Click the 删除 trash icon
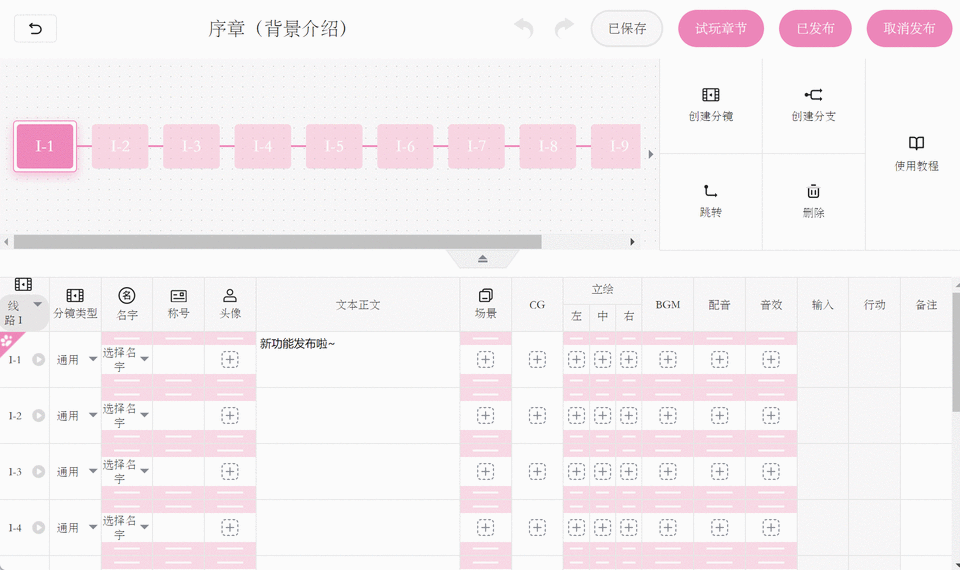 813,191
